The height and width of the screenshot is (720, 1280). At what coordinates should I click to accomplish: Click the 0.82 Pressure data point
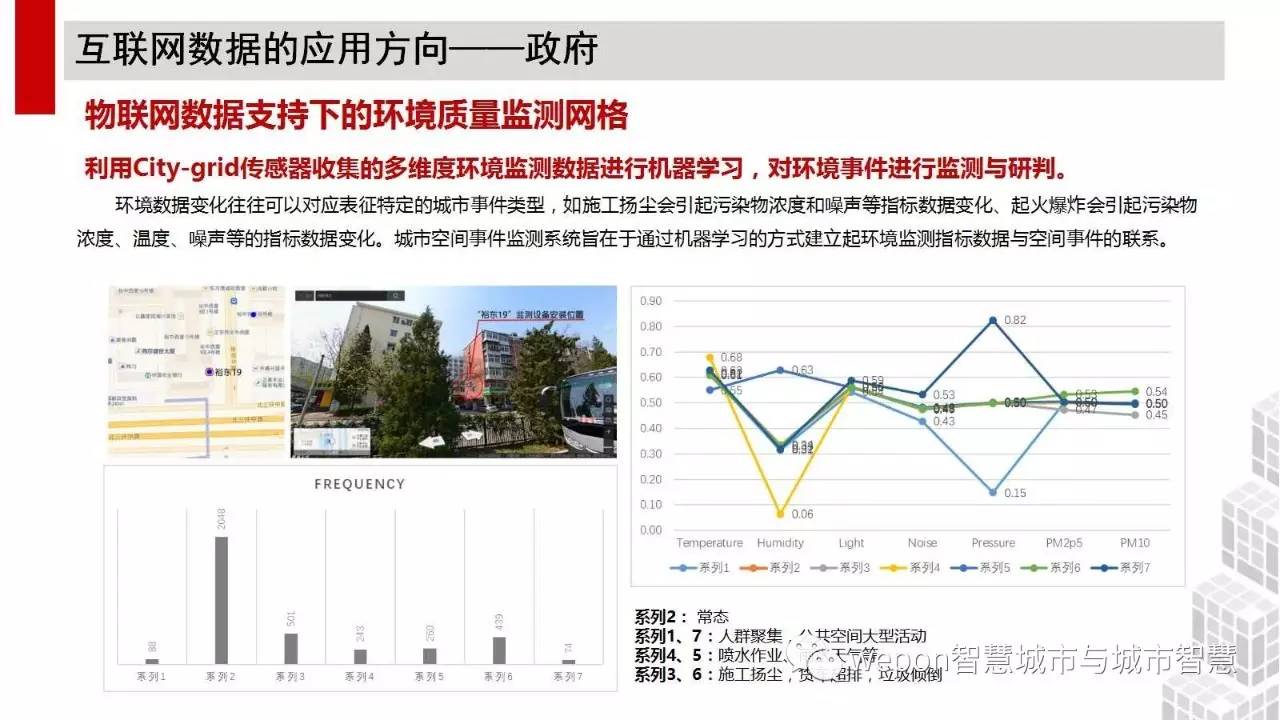[993, 320]
